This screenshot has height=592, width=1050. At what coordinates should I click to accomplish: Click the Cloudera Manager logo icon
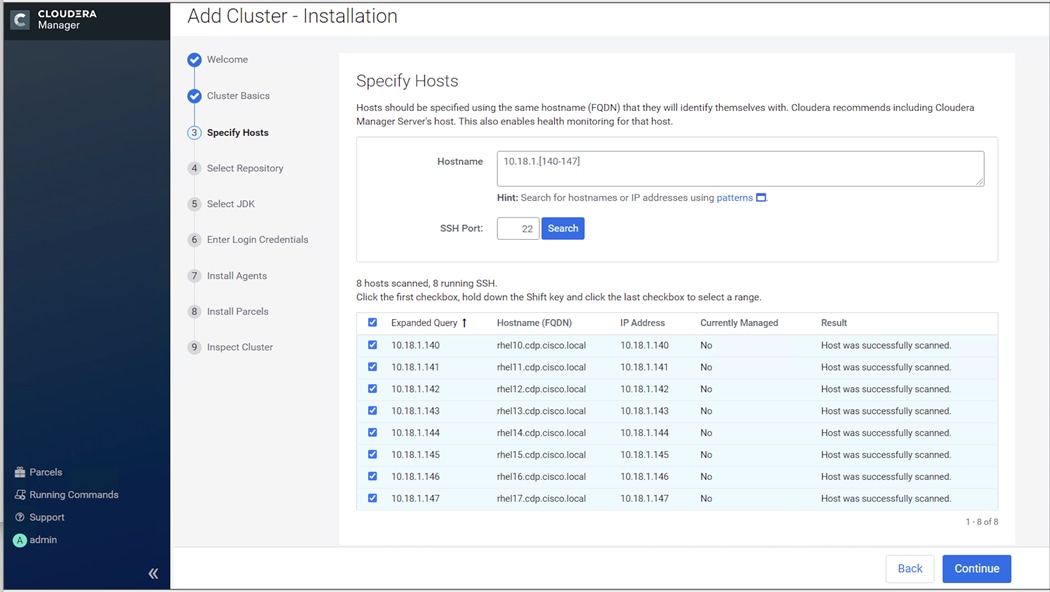click(x=20, y=20)
